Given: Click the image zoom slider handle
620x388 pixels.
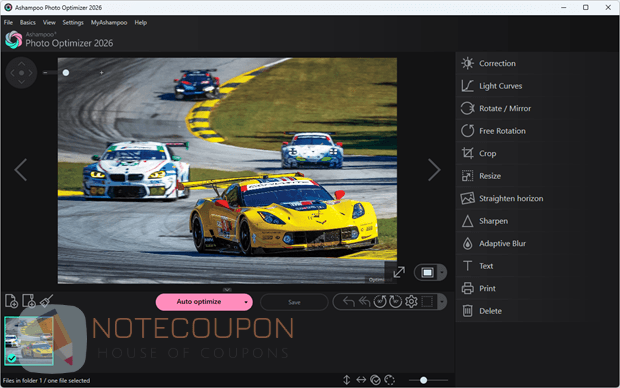Looking at the screenshot, I should click(x=66, y=73).
